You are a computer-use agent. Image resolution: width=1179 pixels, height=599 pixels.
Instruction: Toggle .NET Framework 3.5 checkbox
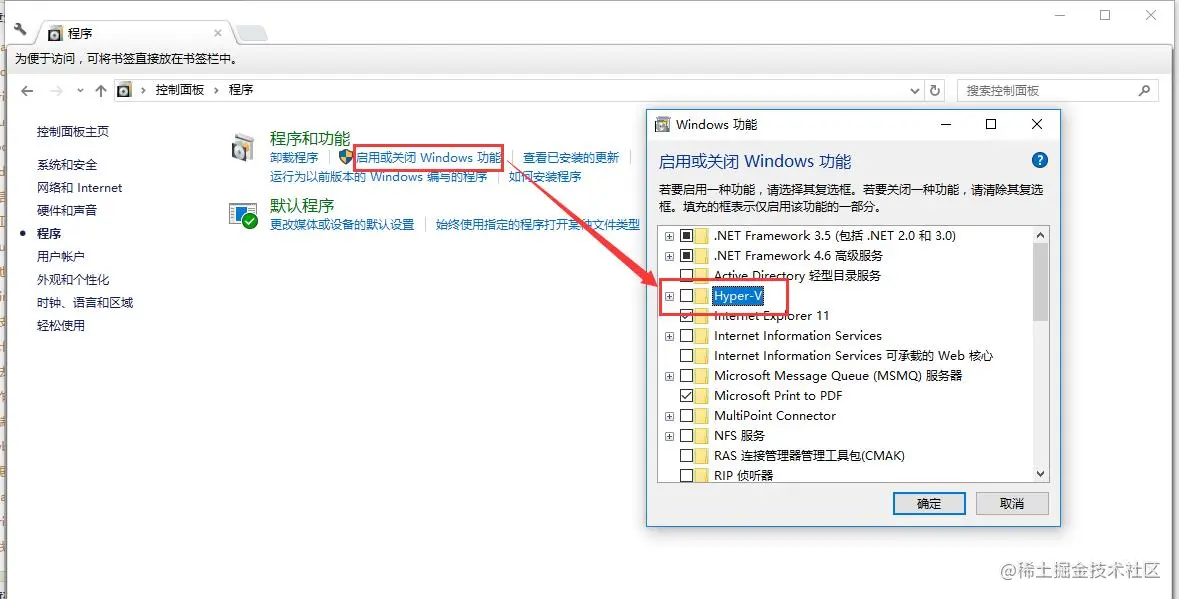(x=686, y=236)
